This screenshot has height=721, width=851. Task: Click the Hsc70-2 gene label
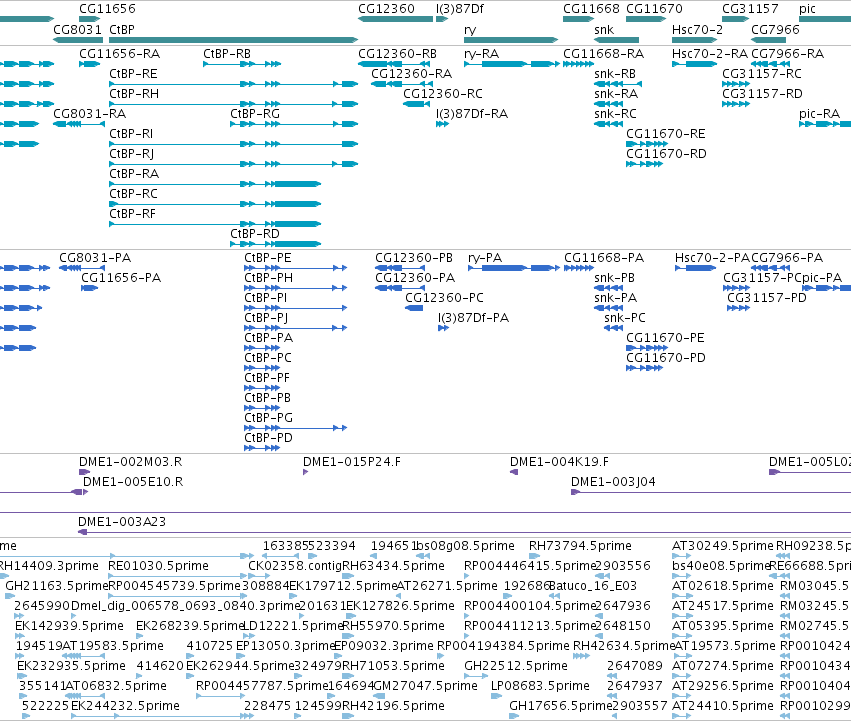697,29
